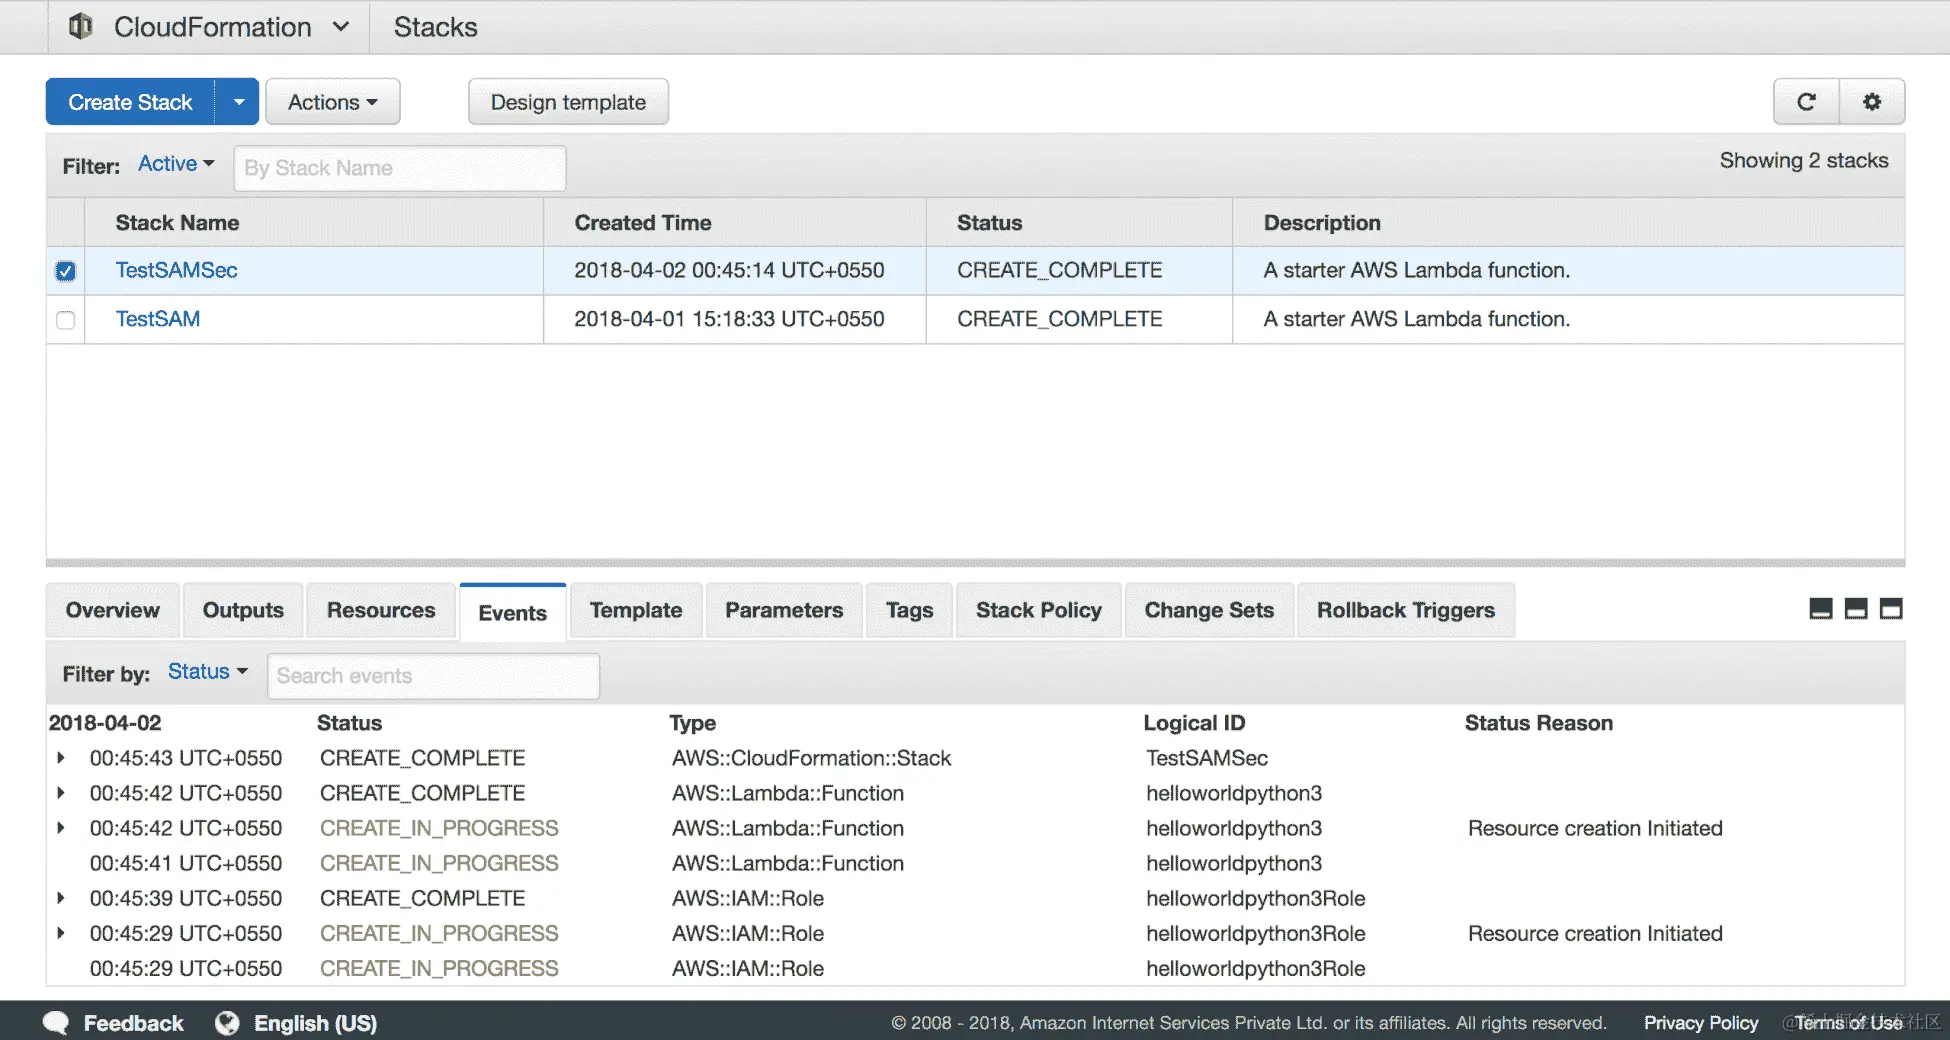
Task: Expand the 00:45:42 CREATE_IN_PROGRESS Lambda event
Action: (61, 828)
